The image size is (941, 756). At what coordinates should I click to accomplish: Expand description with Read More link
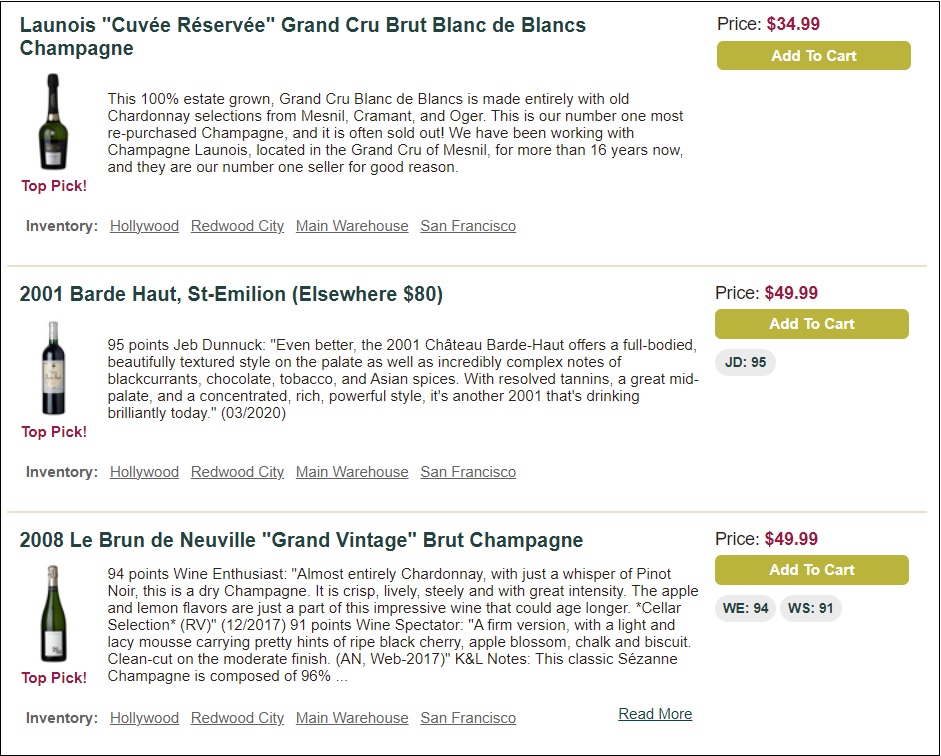(655, 714)
